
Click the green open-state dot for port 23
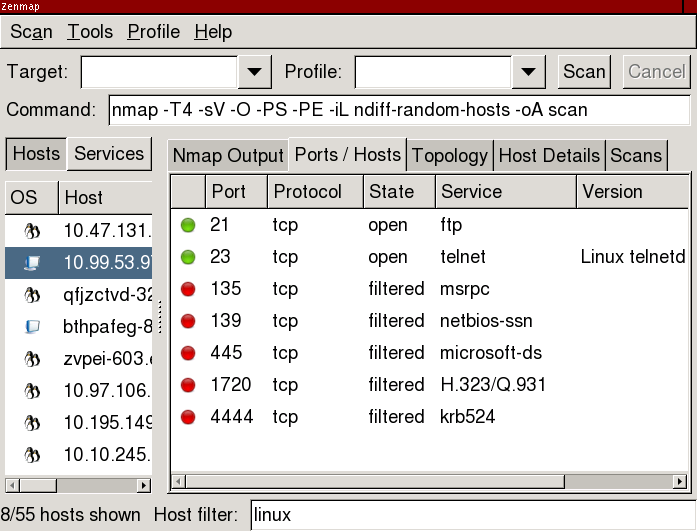coord(188,257)
